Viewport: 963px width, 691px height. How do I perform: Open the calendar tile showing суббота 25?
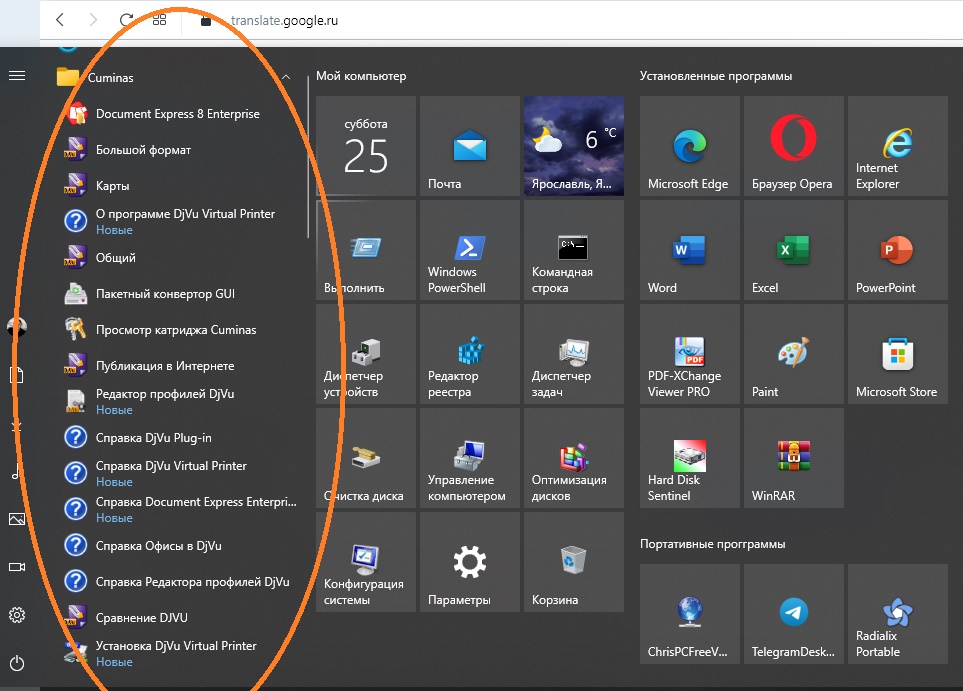tap(366, 146)
